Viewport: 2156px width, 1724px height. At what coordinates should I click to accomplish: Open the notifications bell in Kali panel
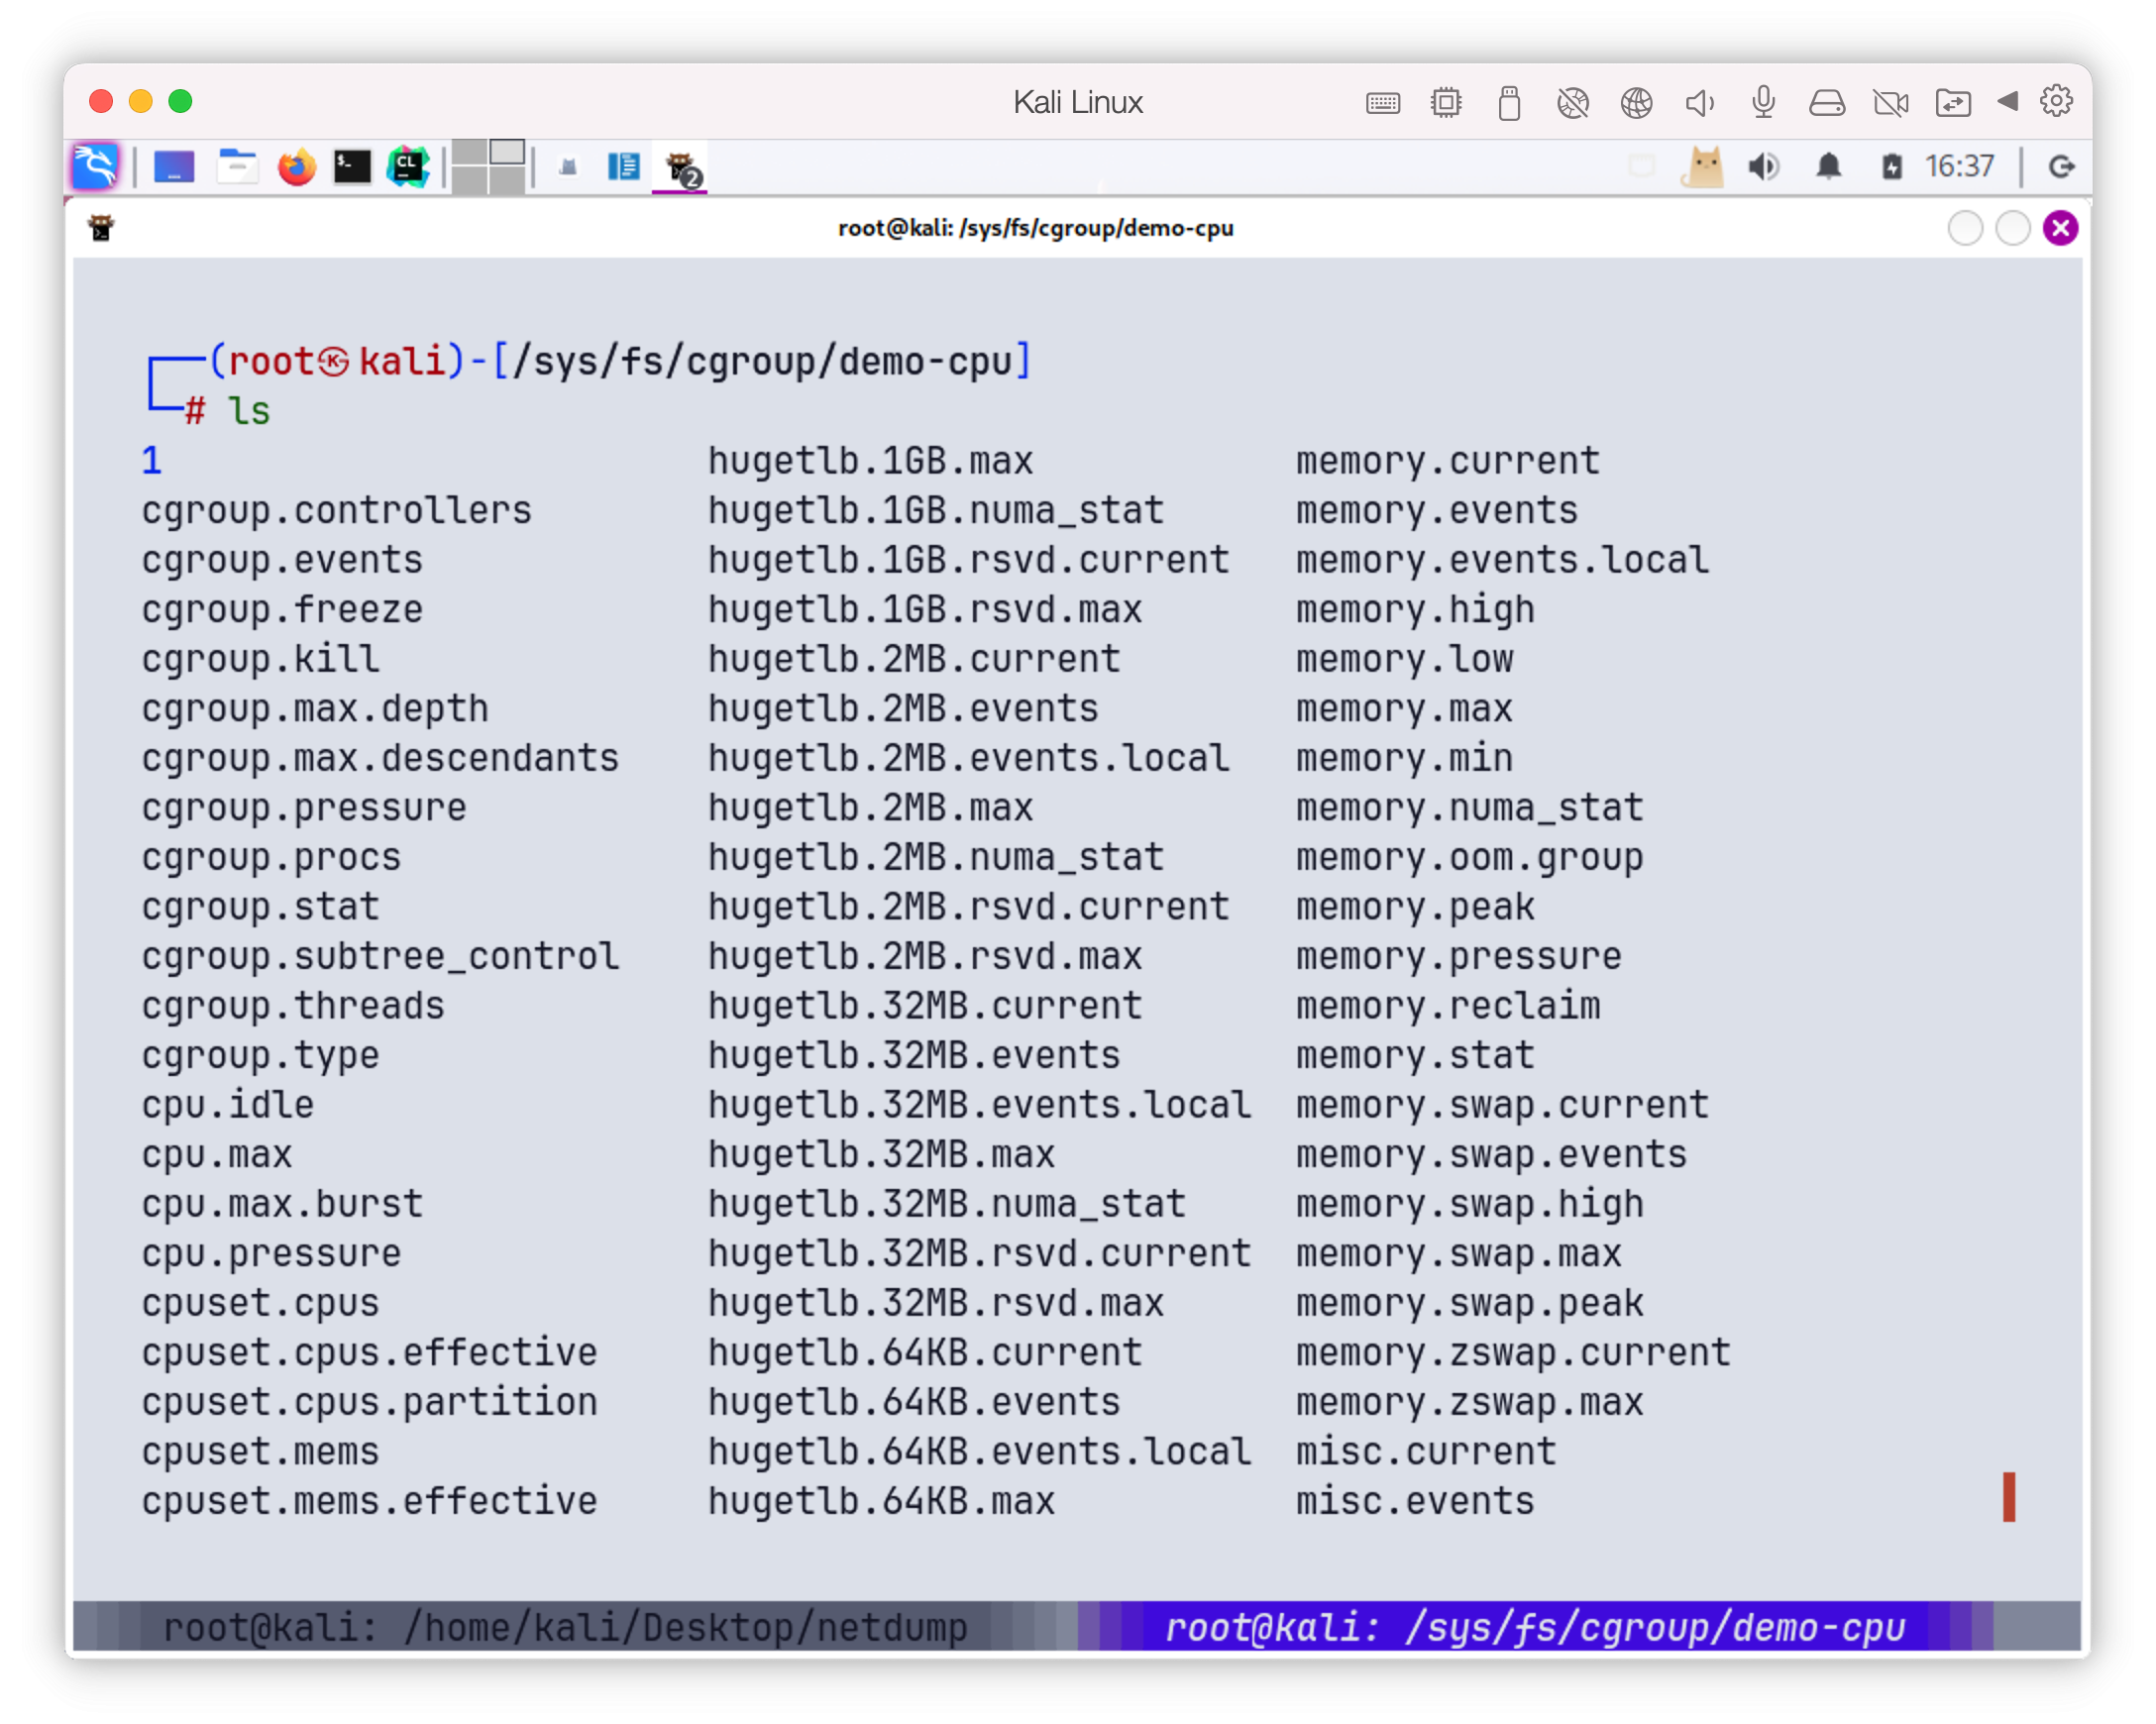click(1828, 166)
